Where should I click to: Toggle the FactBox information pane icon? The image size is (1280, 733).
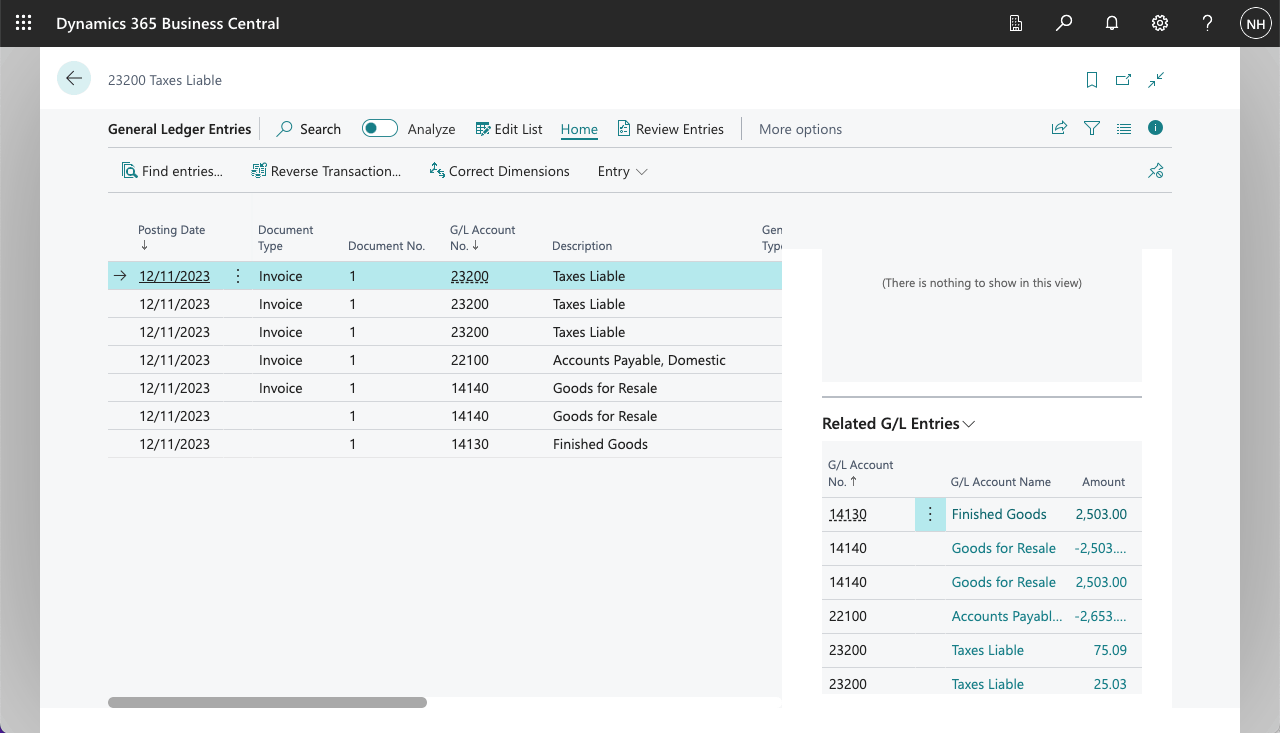1156,128
